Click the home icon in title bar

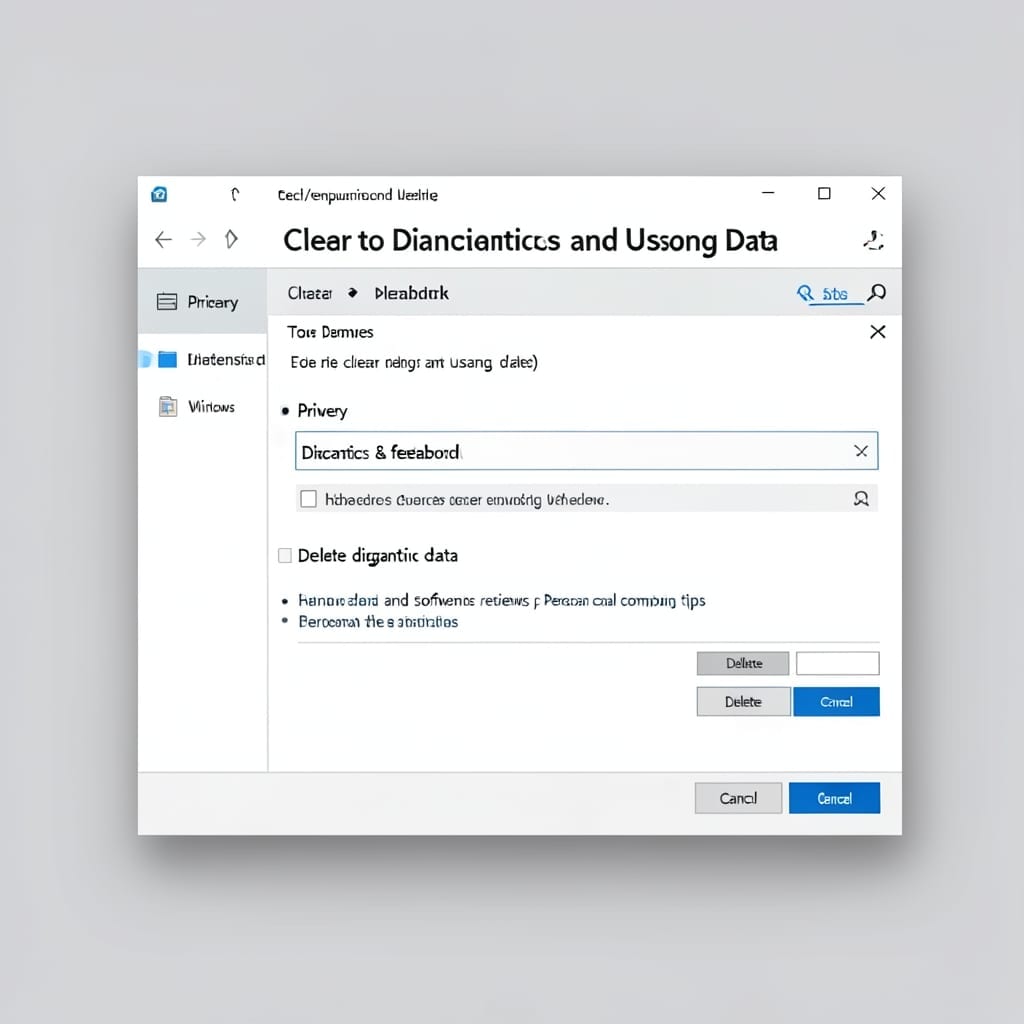pyautogui.click(x=159, y=195)
